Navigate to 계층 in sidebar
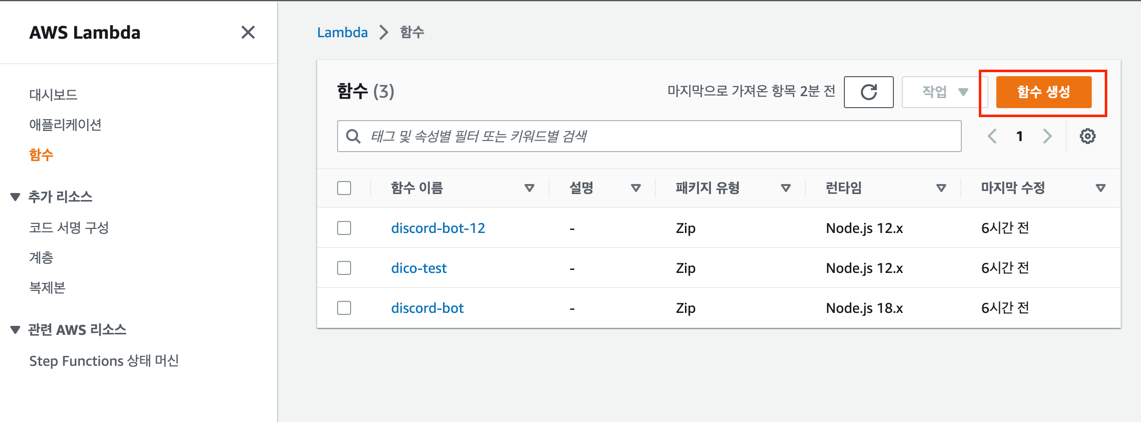 coord(41,258)
